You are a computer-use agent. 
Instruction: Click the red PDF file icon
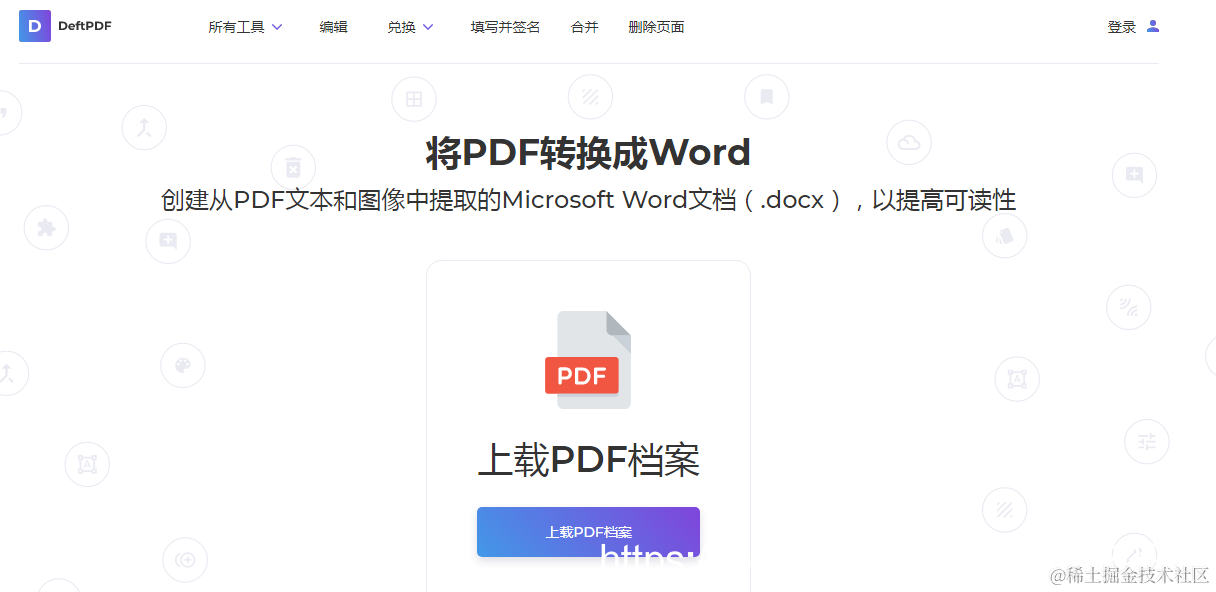click(x=588, y=360)
